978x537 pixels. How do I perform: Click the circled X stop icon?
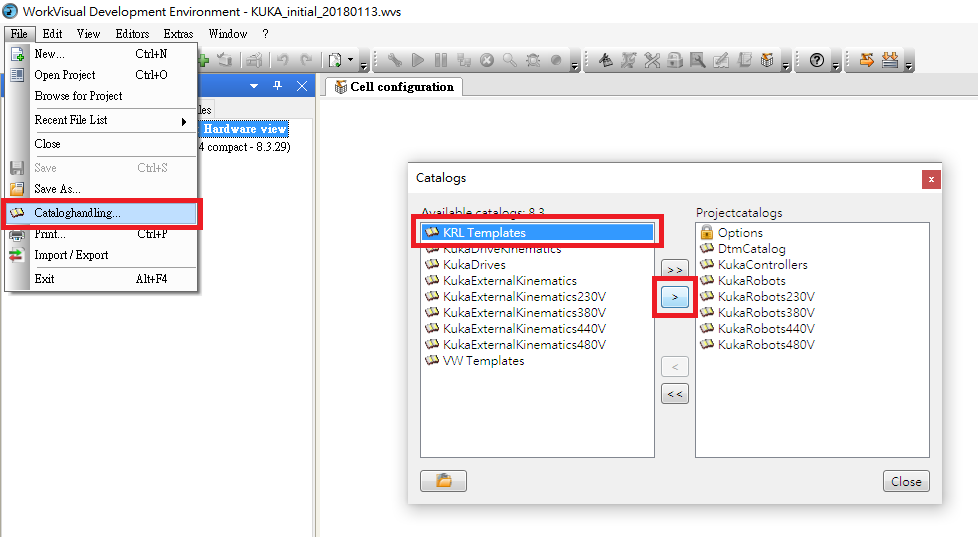(487, 60)
